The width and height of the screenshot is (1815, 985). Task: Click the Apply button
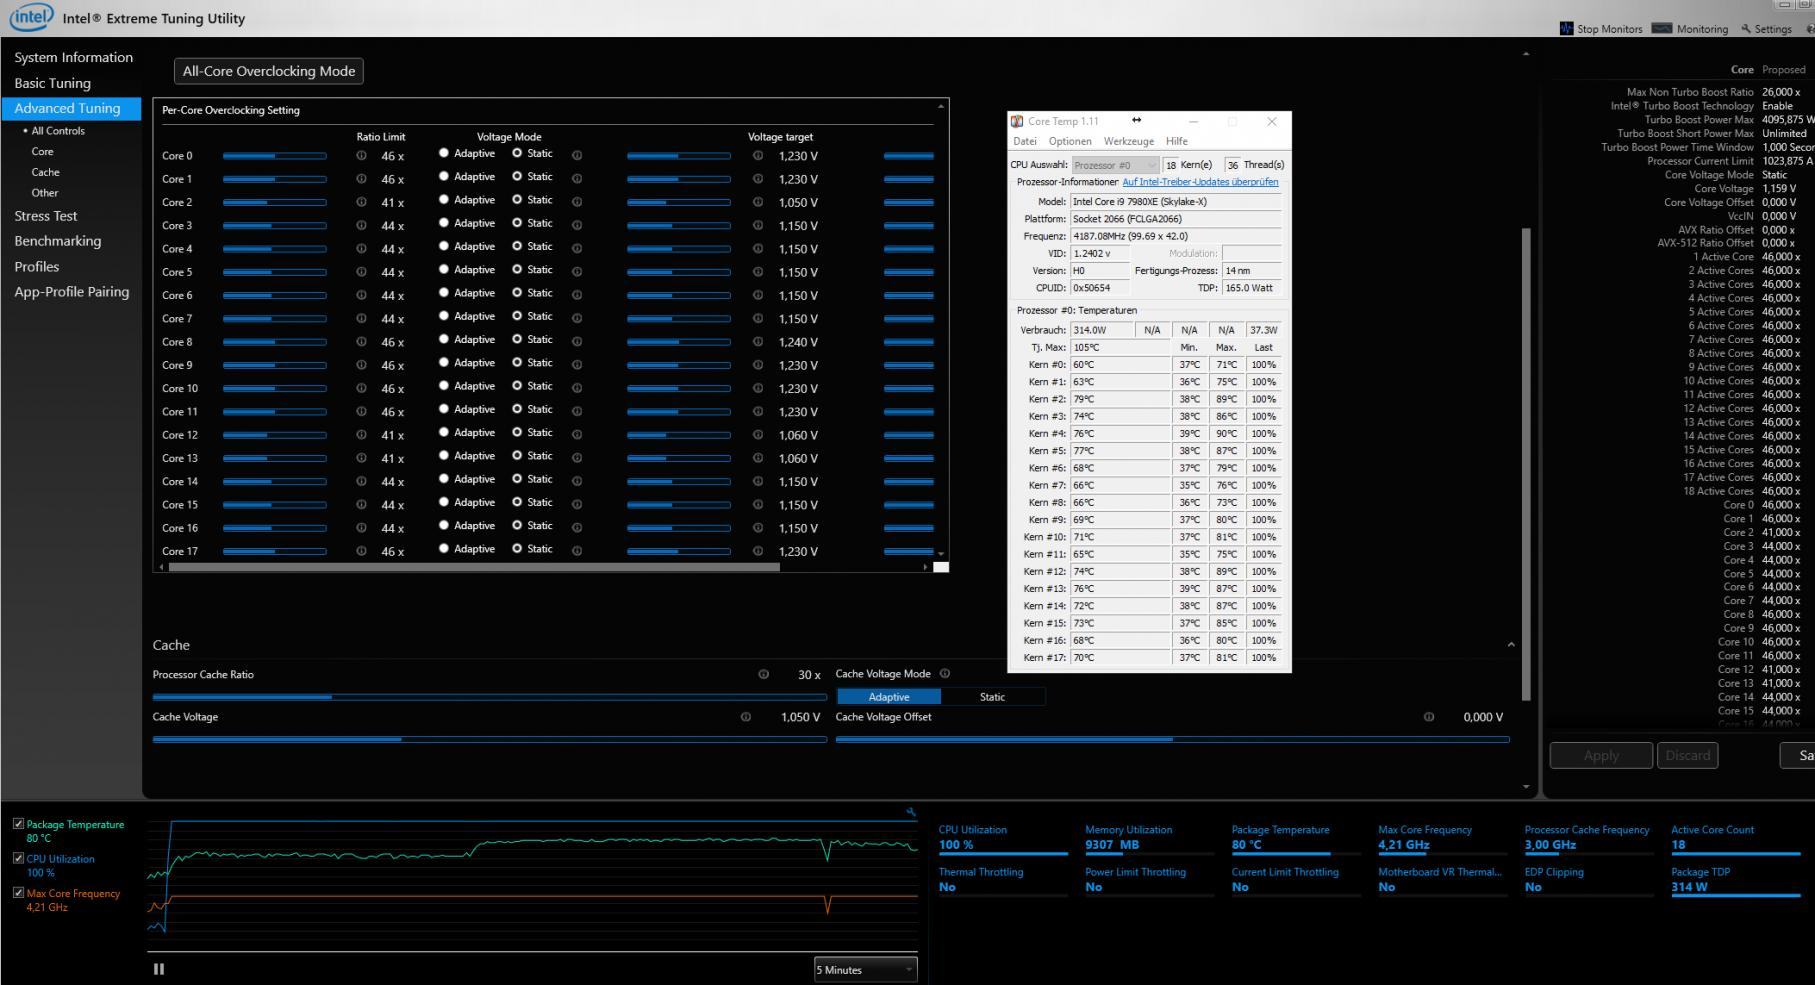[1601, 755]
